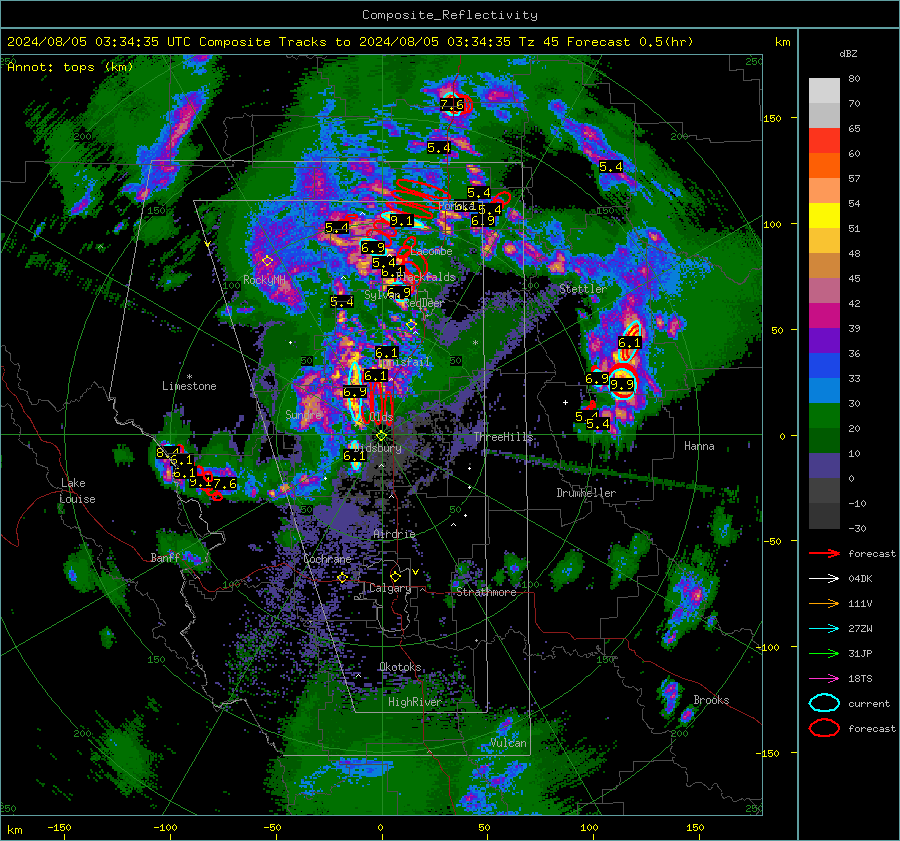The width and height of the screenshot is (900, 841).
Task: Click the Blackfalds town label
Action: pyautogui.click(x=426, y=277)
